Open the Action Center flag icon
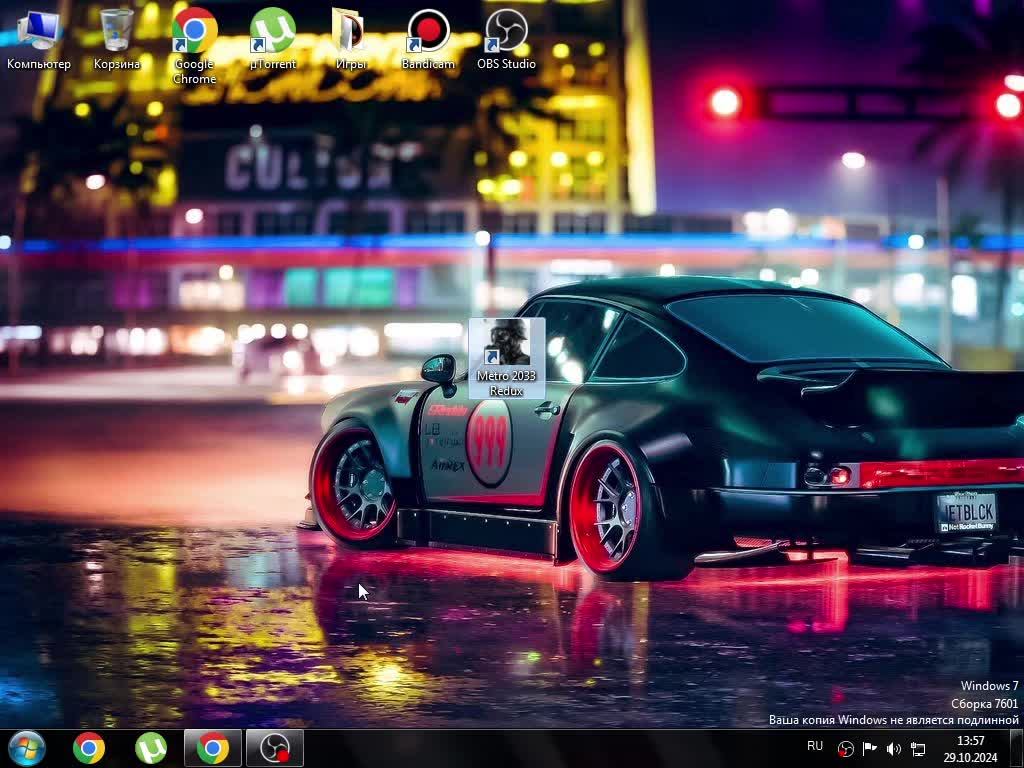1024x768 pixels. [x=869, y=749]
